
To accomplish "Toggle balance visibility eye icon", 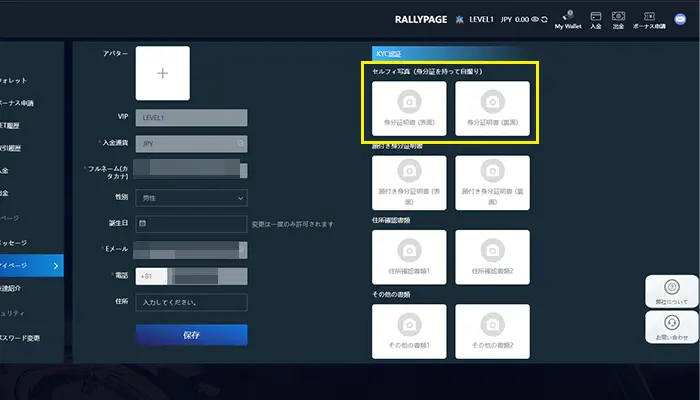I will [532, 18].
